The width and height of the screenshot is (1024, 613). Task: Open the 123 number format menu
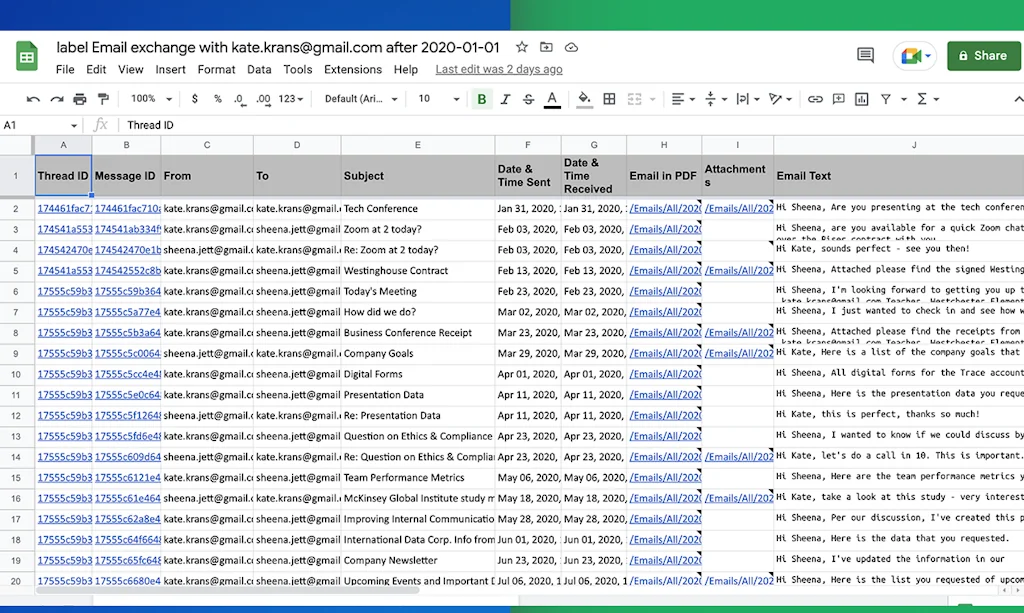click(x=289, y=98)
